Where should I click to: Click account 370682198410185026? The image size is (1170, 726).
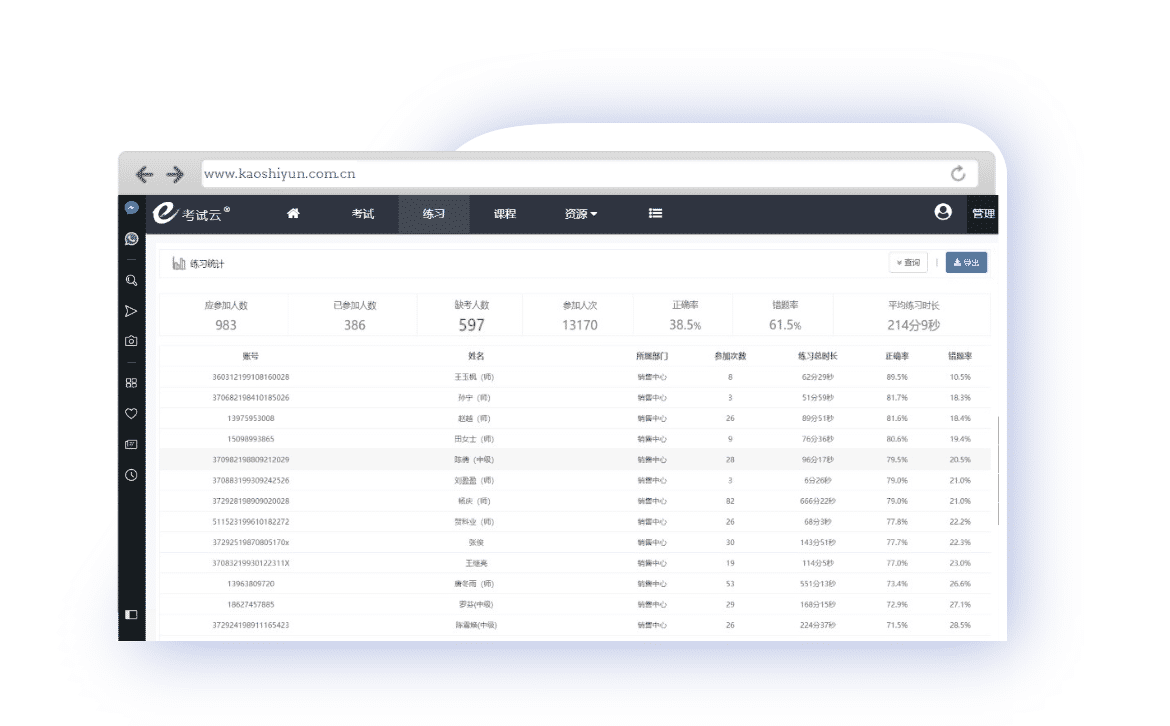(x=251, y=398)
